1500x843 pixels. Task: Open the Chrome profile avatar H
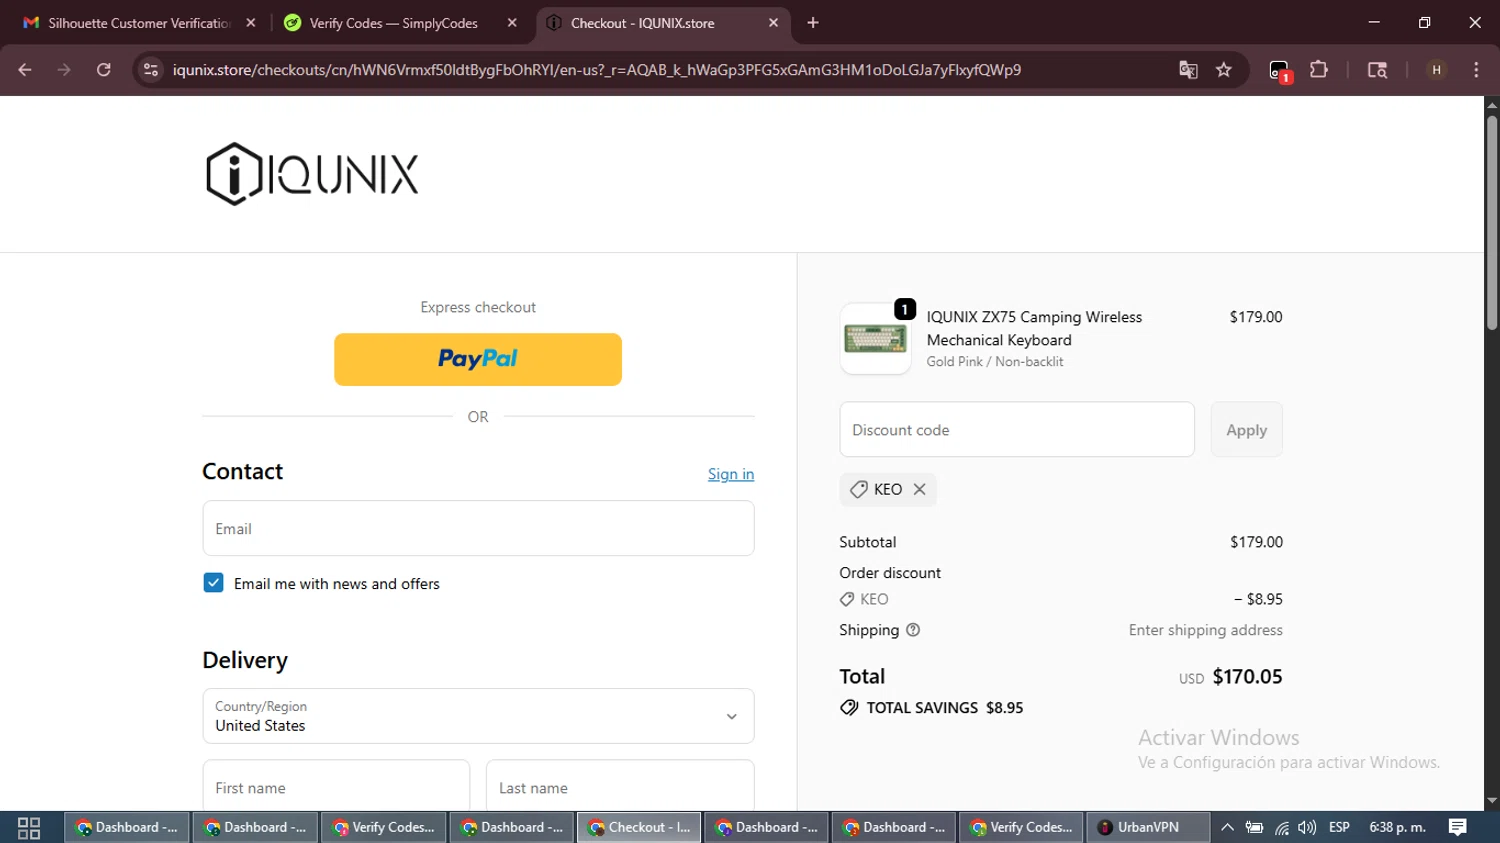coord(1437,70)
